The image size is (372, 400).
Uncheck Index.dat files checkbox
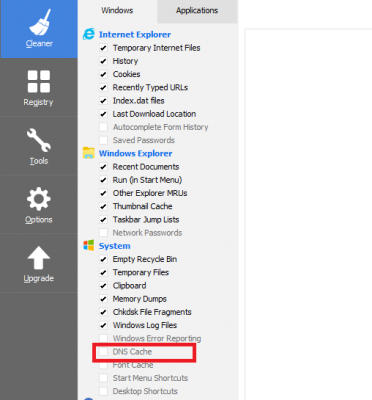103,101
